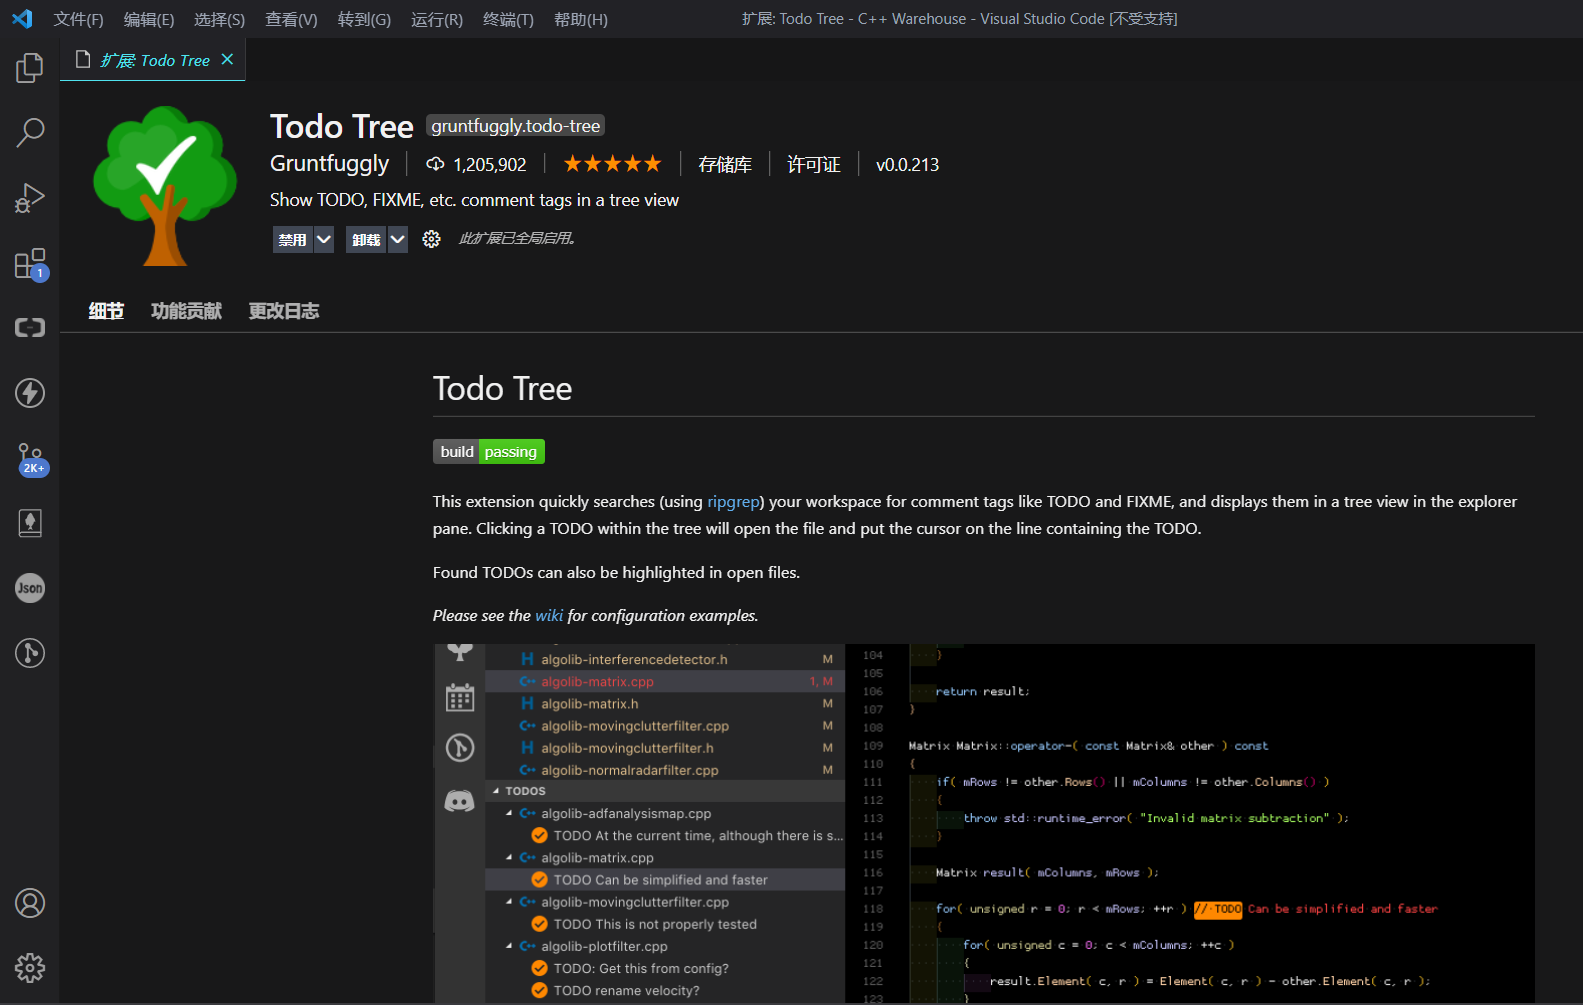This screenshot has width=1583, height=1005.
Task: Open the 选择(S) menu
Action: [x=219, y=19]
